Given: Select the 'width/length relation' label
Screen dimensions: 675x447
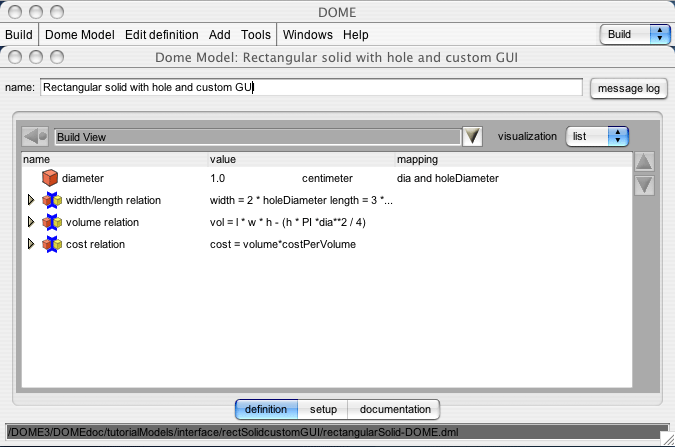Looking at the screenshot, I should [113, 200].
